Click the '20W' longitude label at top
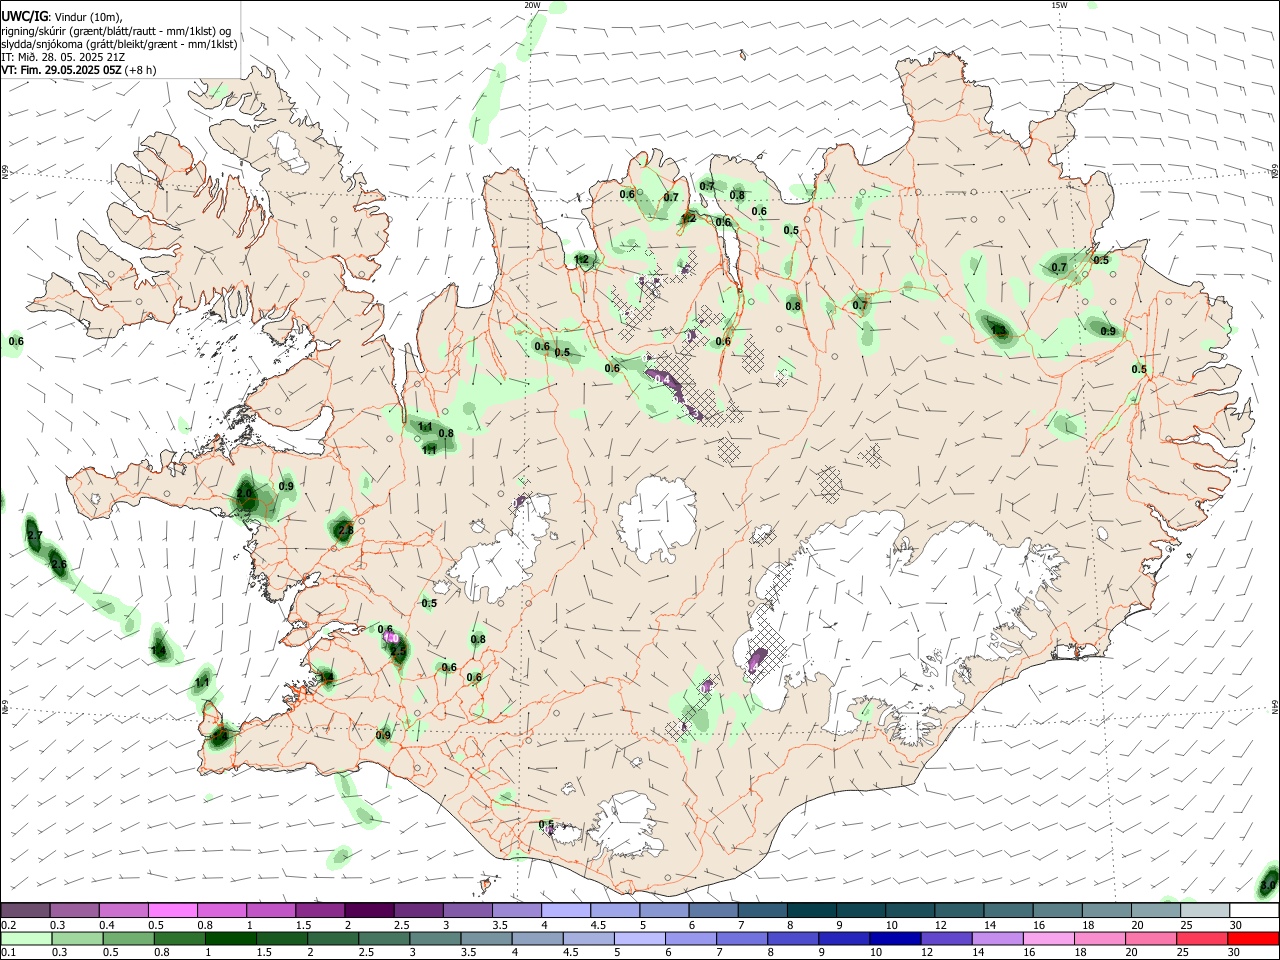 (x=532, y=5)
